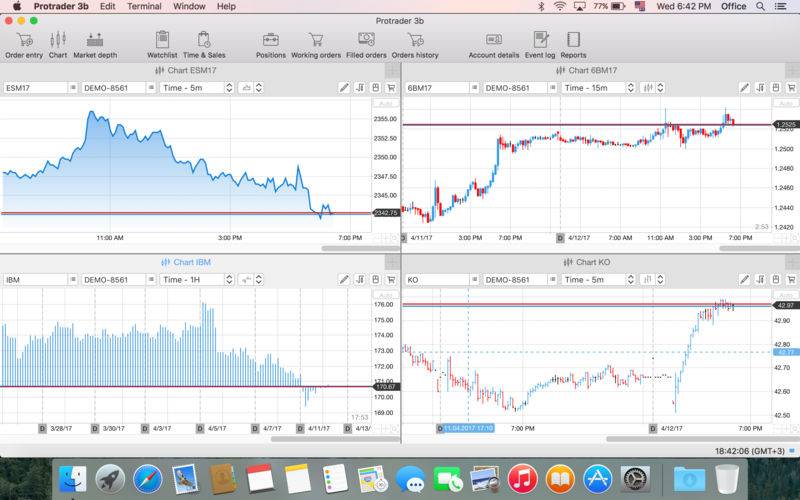Screen dimensions: 800x500
Task: Open symbol lookup list next to ESM17 field
Action: [x=73, y=88]
